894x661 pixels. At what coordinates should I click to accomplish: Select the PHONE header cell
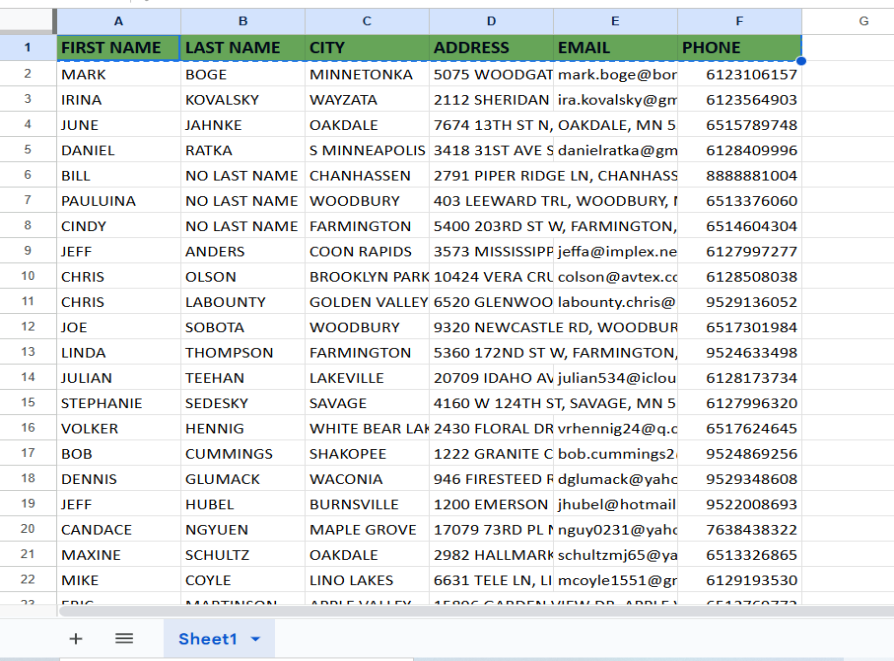tap(739, 47)
